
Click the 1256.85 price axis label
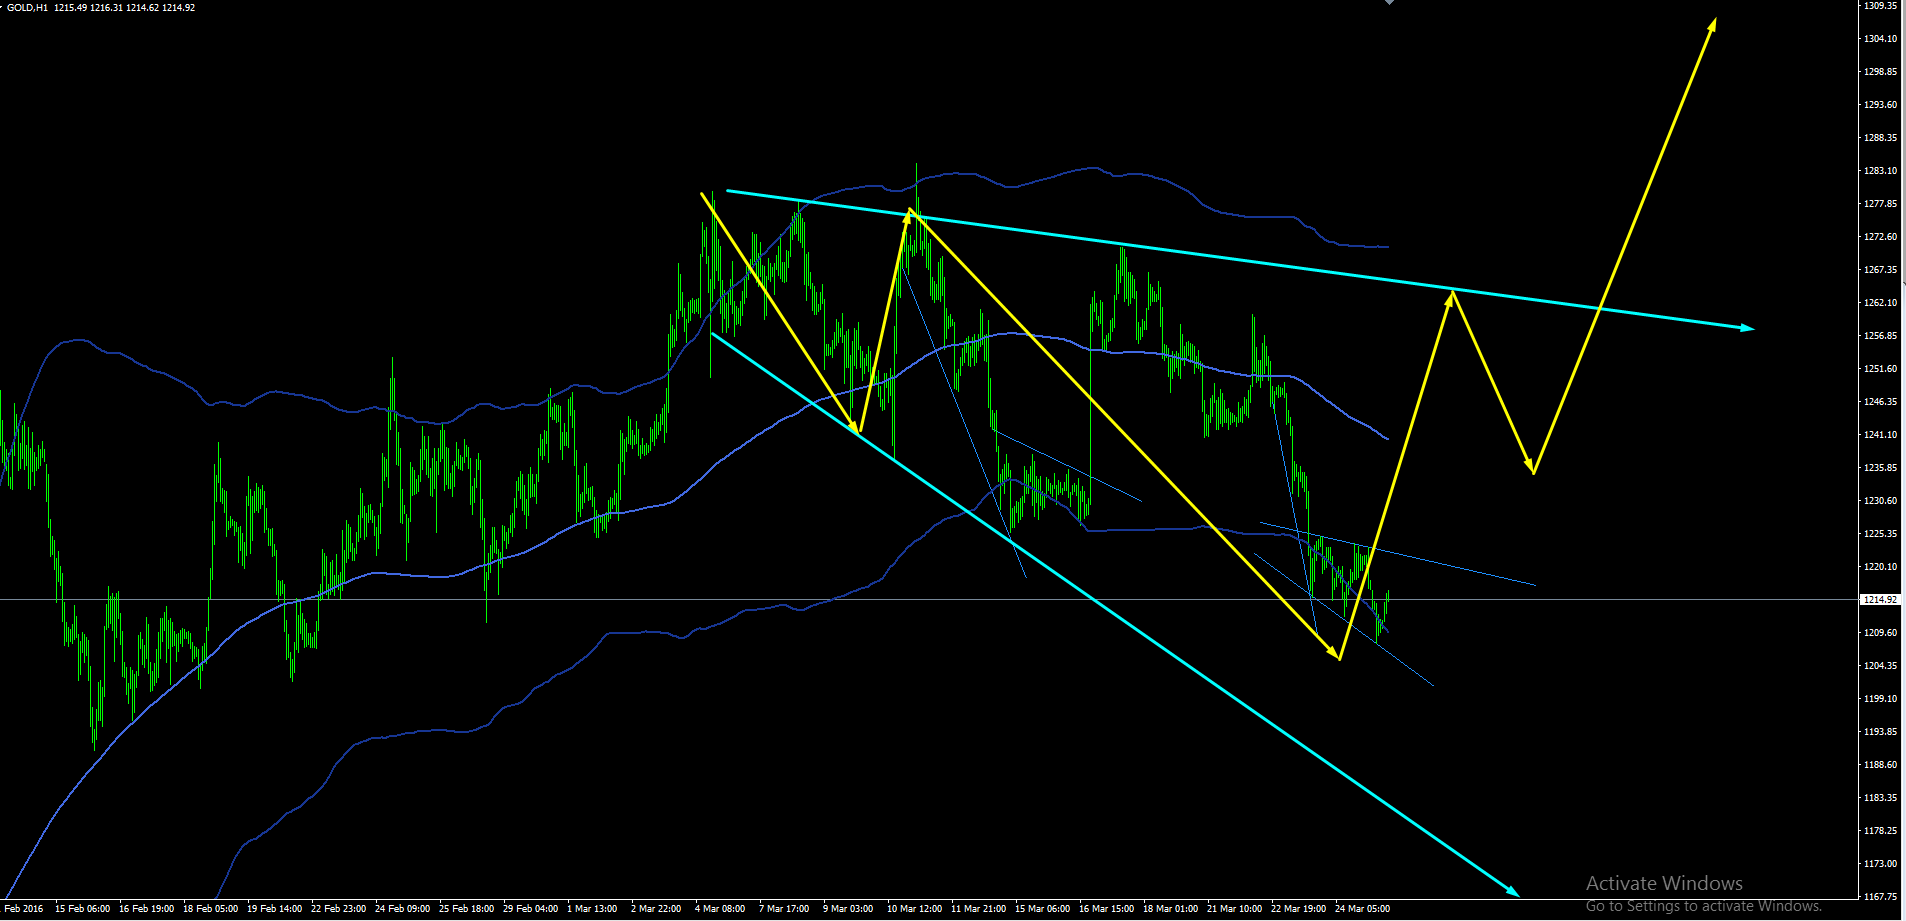tap(1881, 336)
